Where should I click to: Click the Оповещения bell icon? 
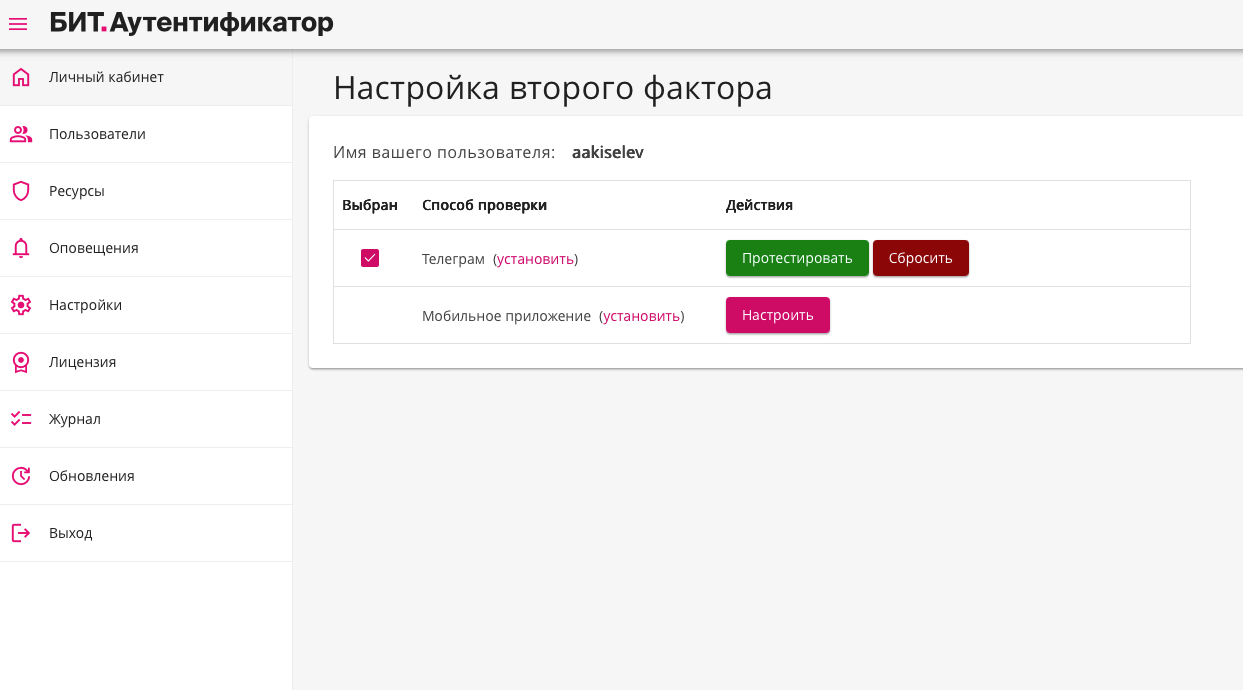[21, 248]
